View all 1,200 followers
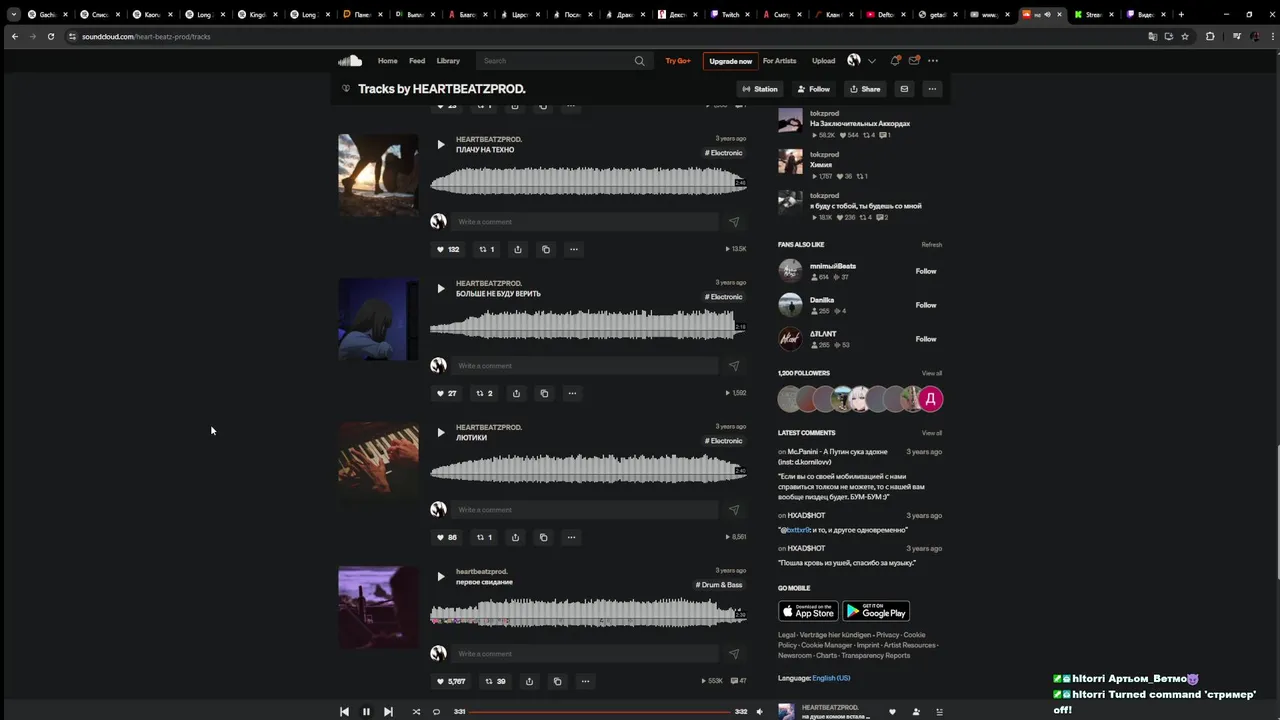Viewport: 1280px width, 720px height. (932, 373)
